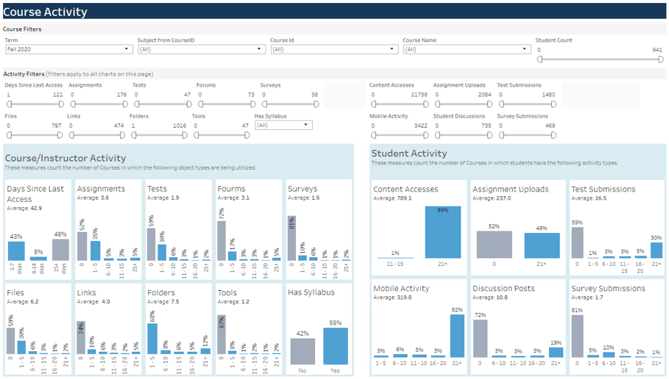This screenshot has height=379, width=669.
Task: Click the 52% bar in Assignment Uploads chart
Action: pyautogui.click(x=494, y=245)
